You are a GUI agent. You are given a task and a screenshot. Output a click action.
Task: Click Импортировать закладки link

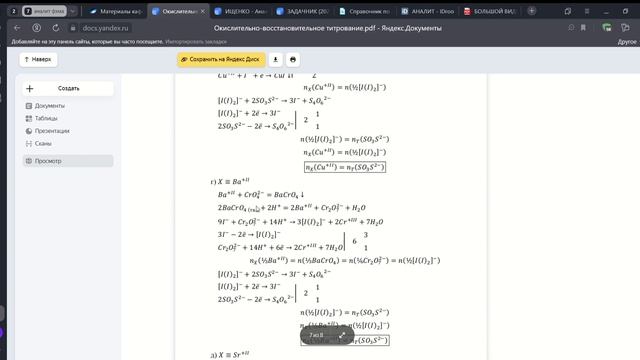click(196, 42)
